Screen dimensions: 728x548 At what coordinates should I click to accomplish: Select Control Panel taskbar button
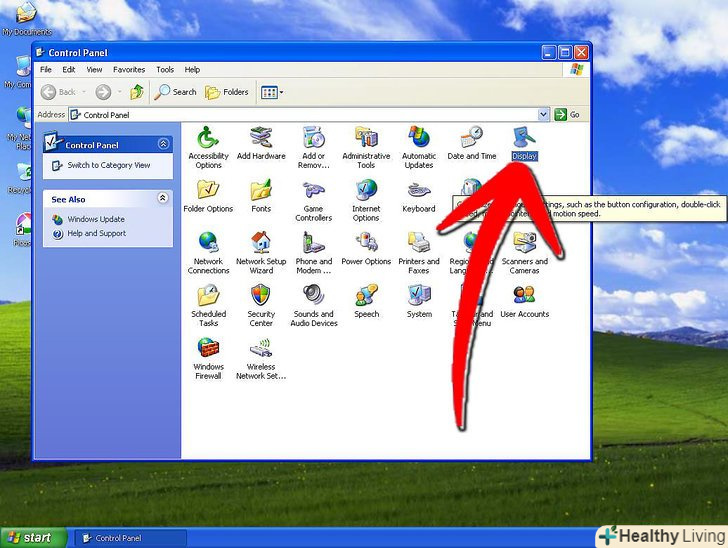tap(130, 538)
